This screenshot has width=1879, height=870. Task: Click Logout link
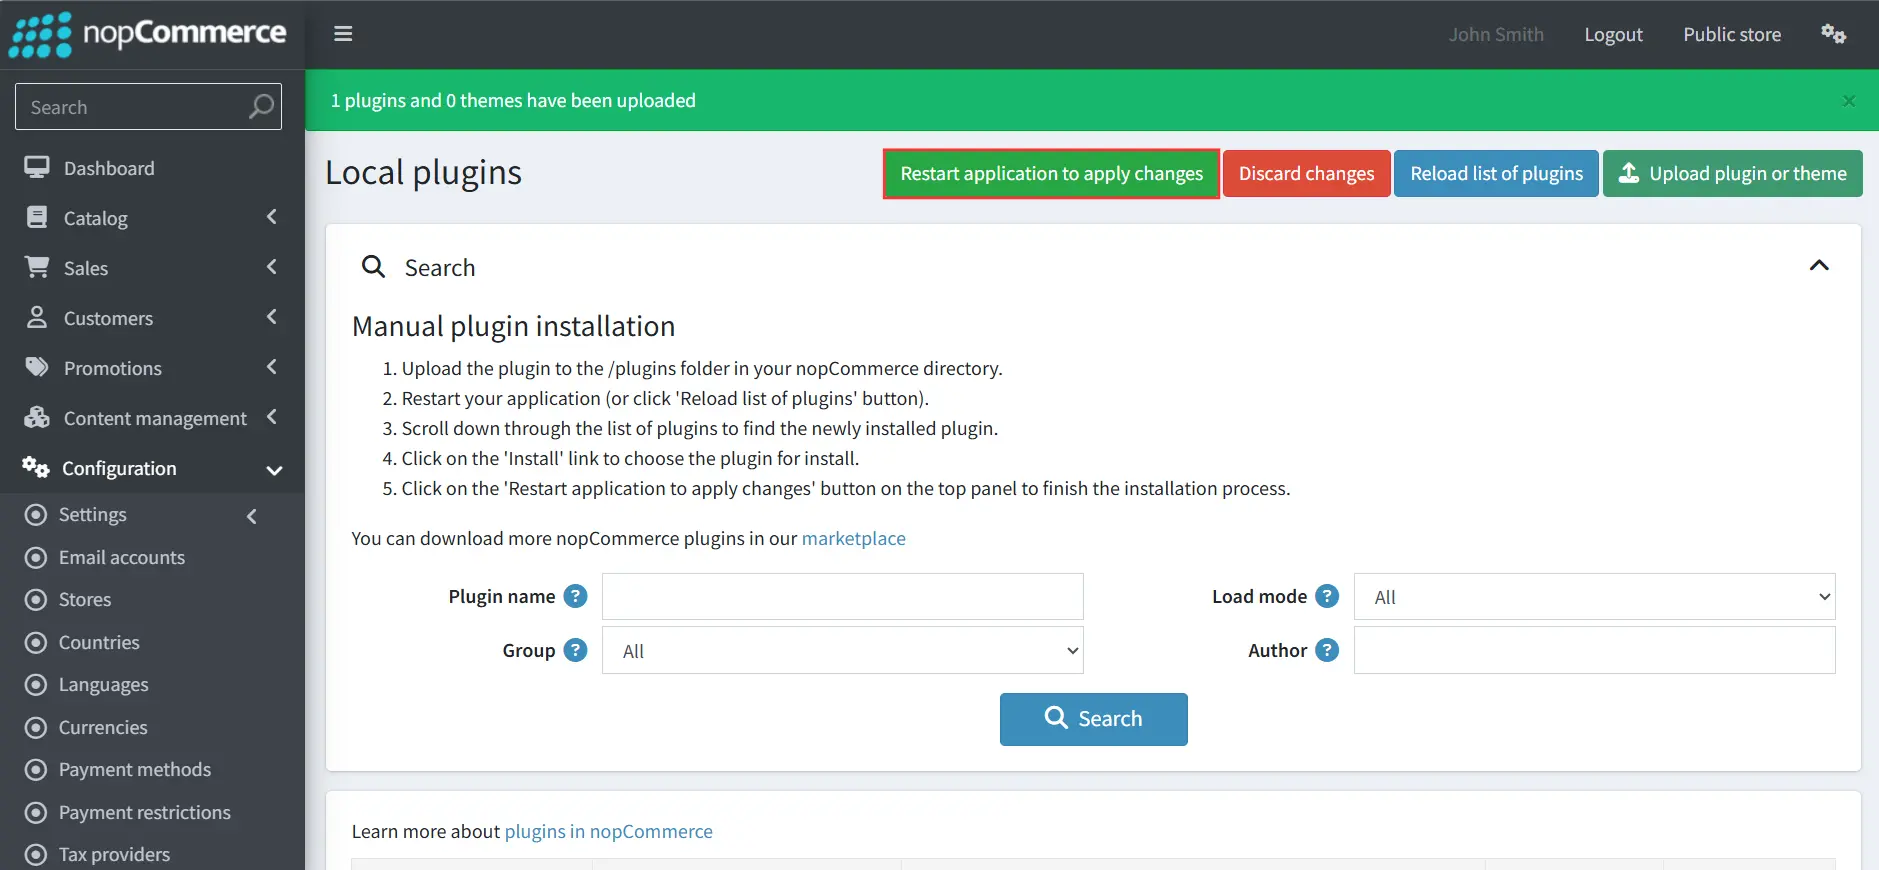click(1613, 34)
